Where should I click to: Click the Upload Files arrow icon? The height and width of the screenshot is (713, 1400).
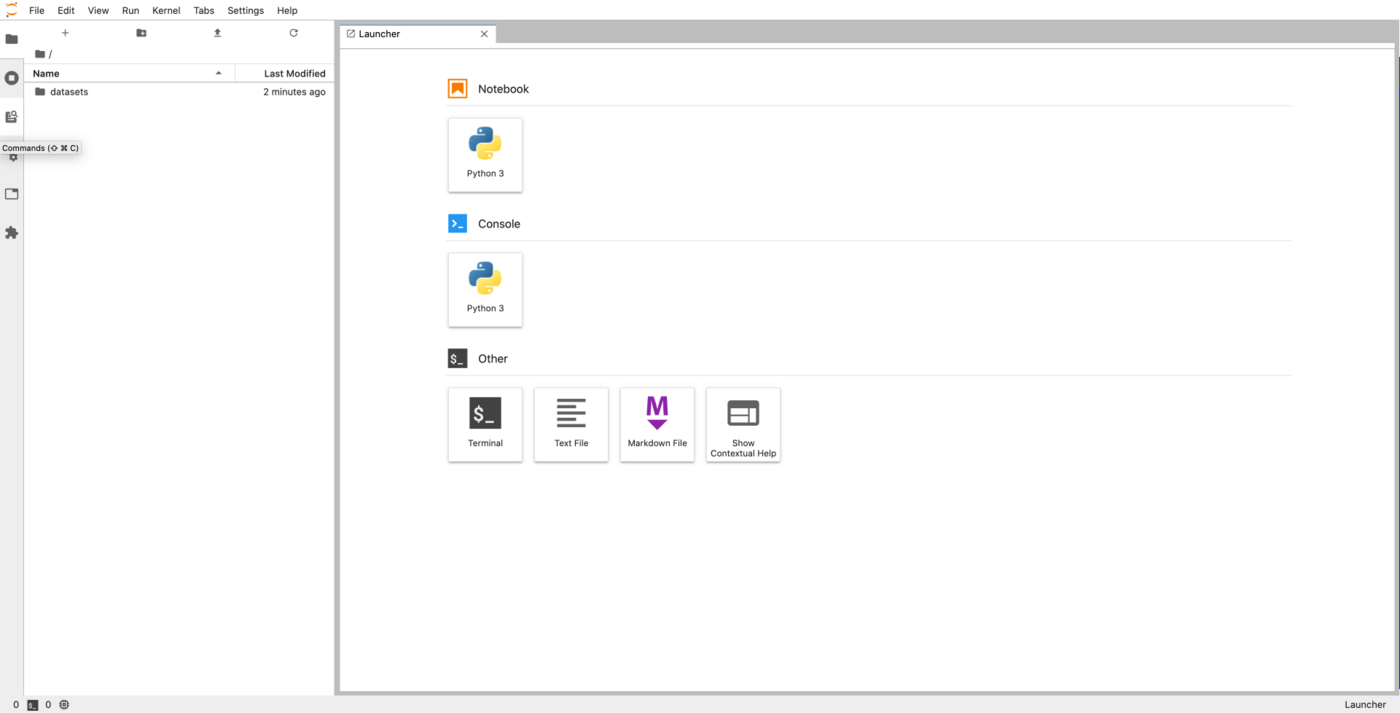[x=217, y=33]
